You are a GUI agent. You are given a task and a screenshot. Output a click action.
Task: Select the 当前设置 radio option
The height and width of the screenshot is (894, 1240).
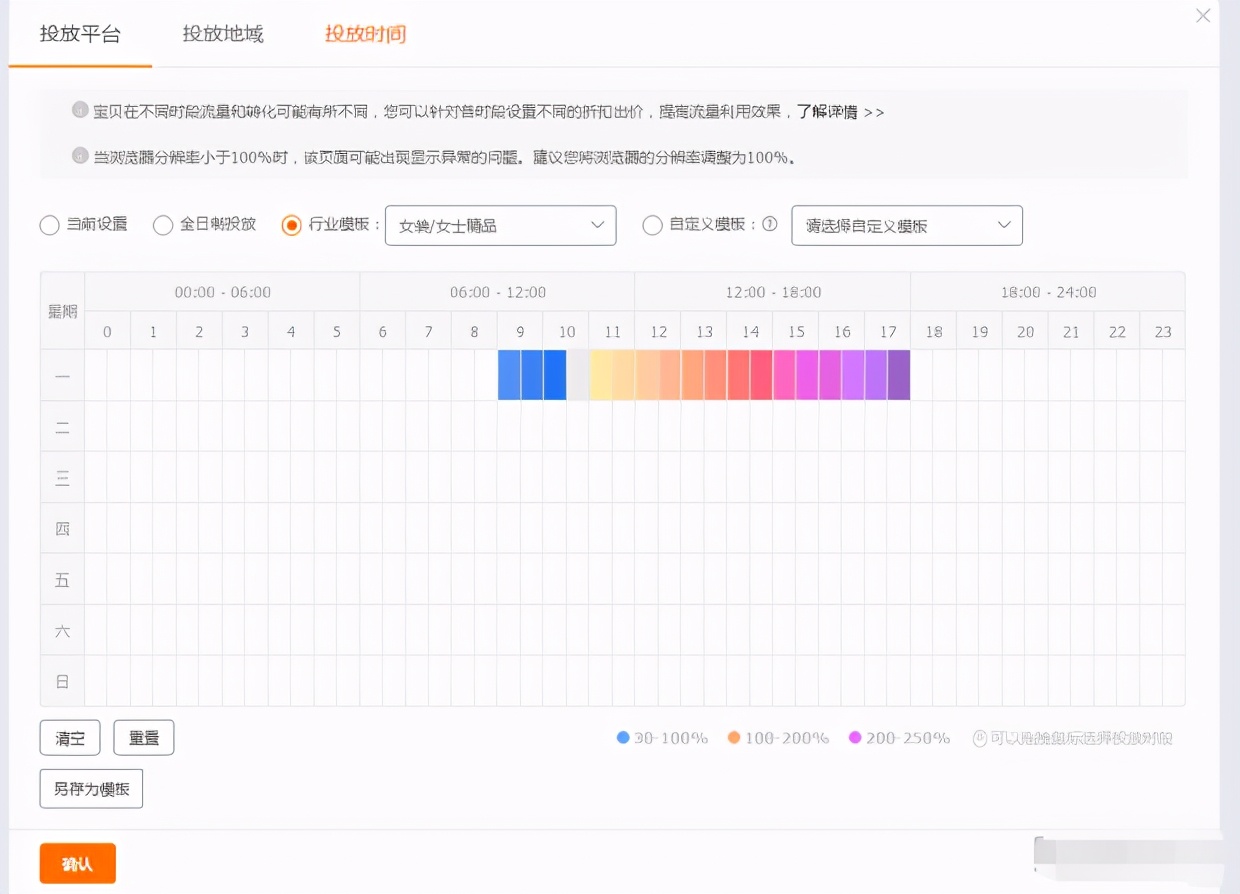click(x=49, y=225)
